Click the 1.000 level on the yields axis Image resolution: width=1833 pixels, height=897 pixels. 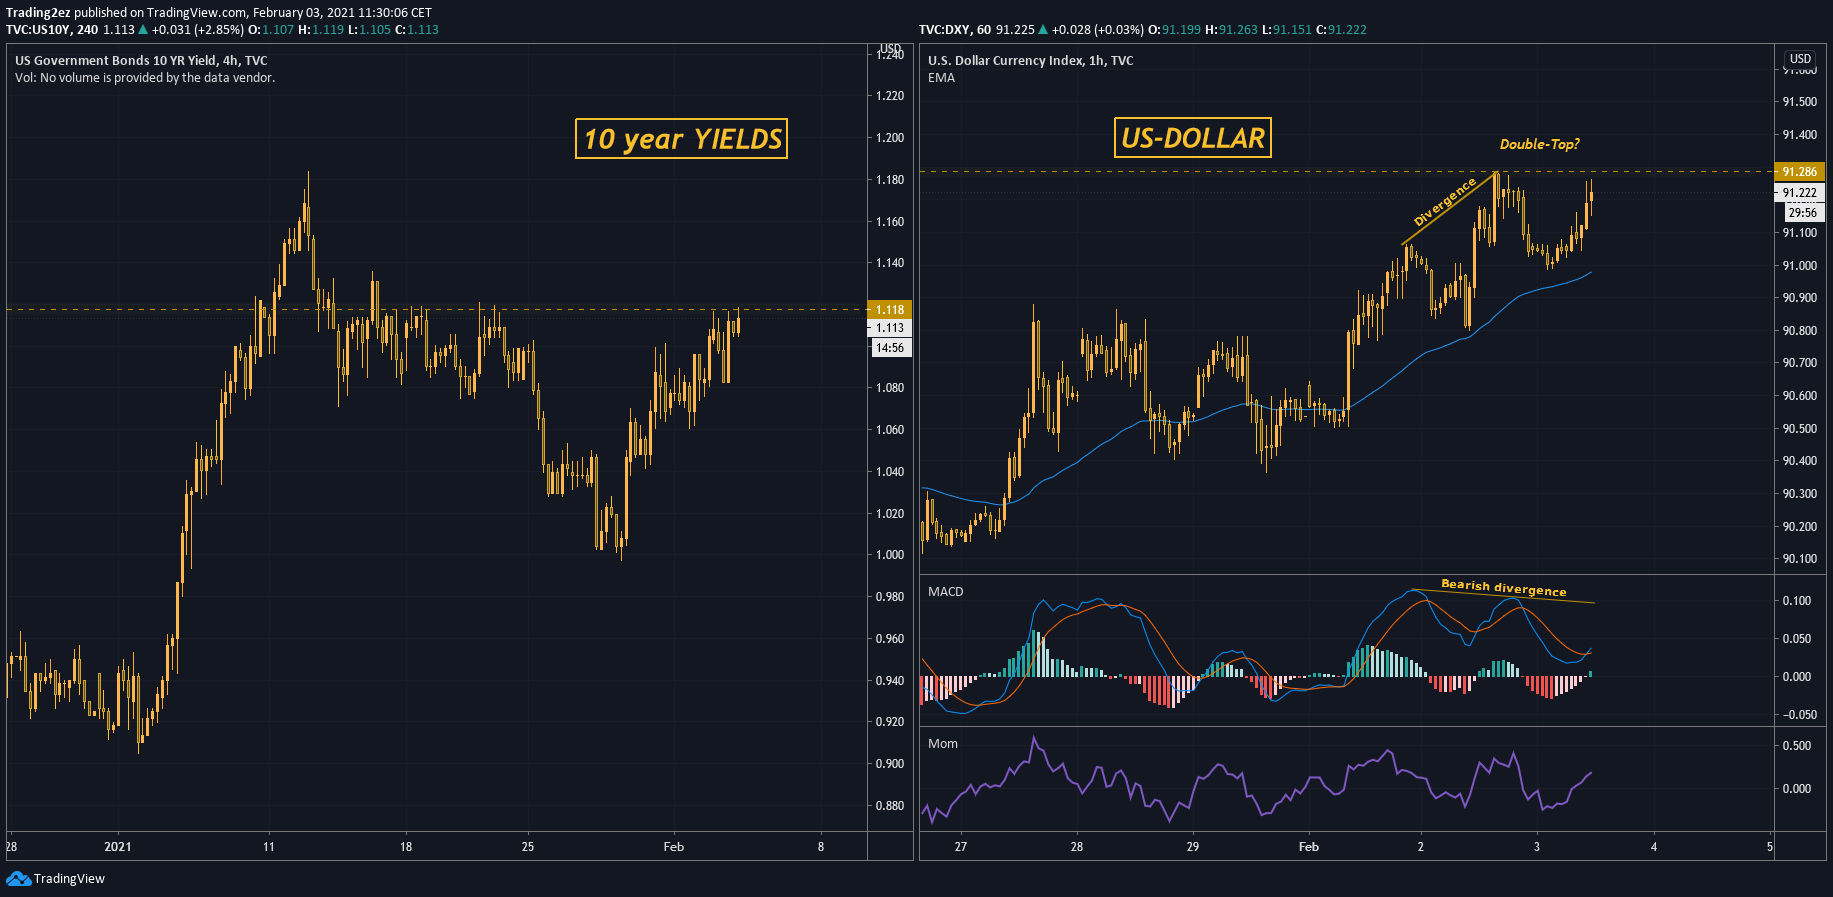click(x=890, y=555)
